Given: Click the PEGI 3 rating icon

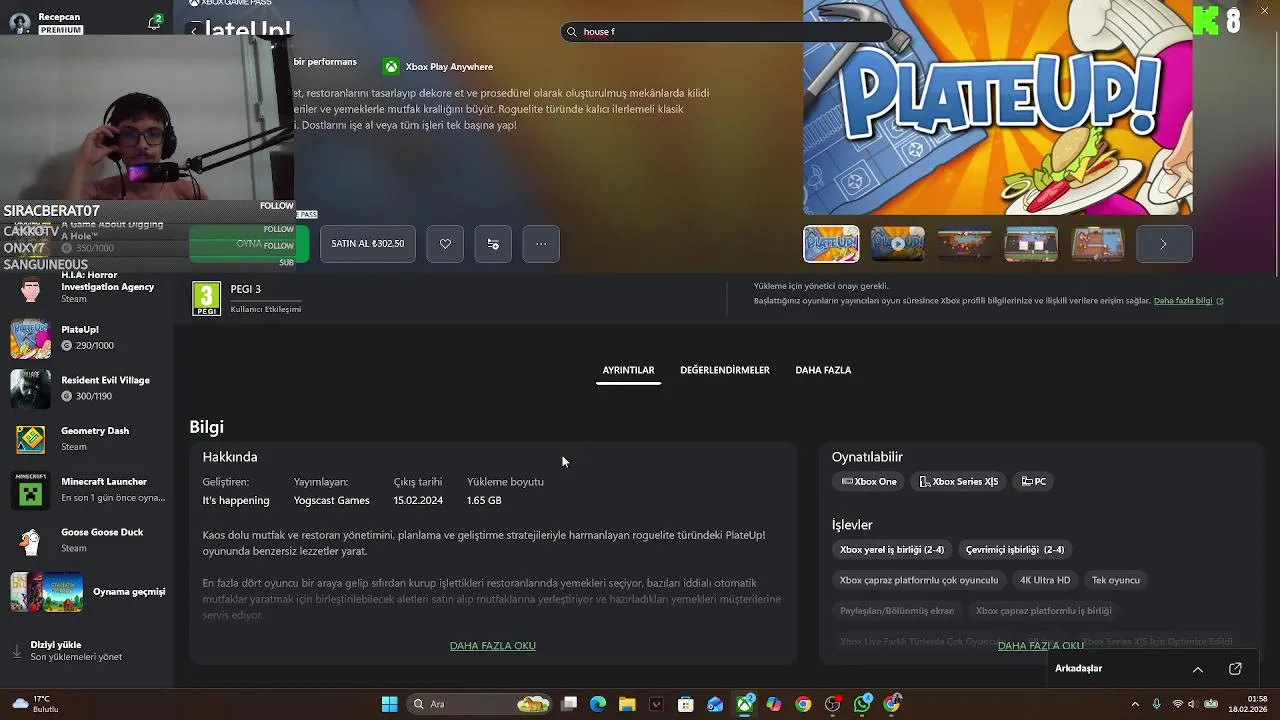Looking at the screenshot, I should [x=206, y=298].
